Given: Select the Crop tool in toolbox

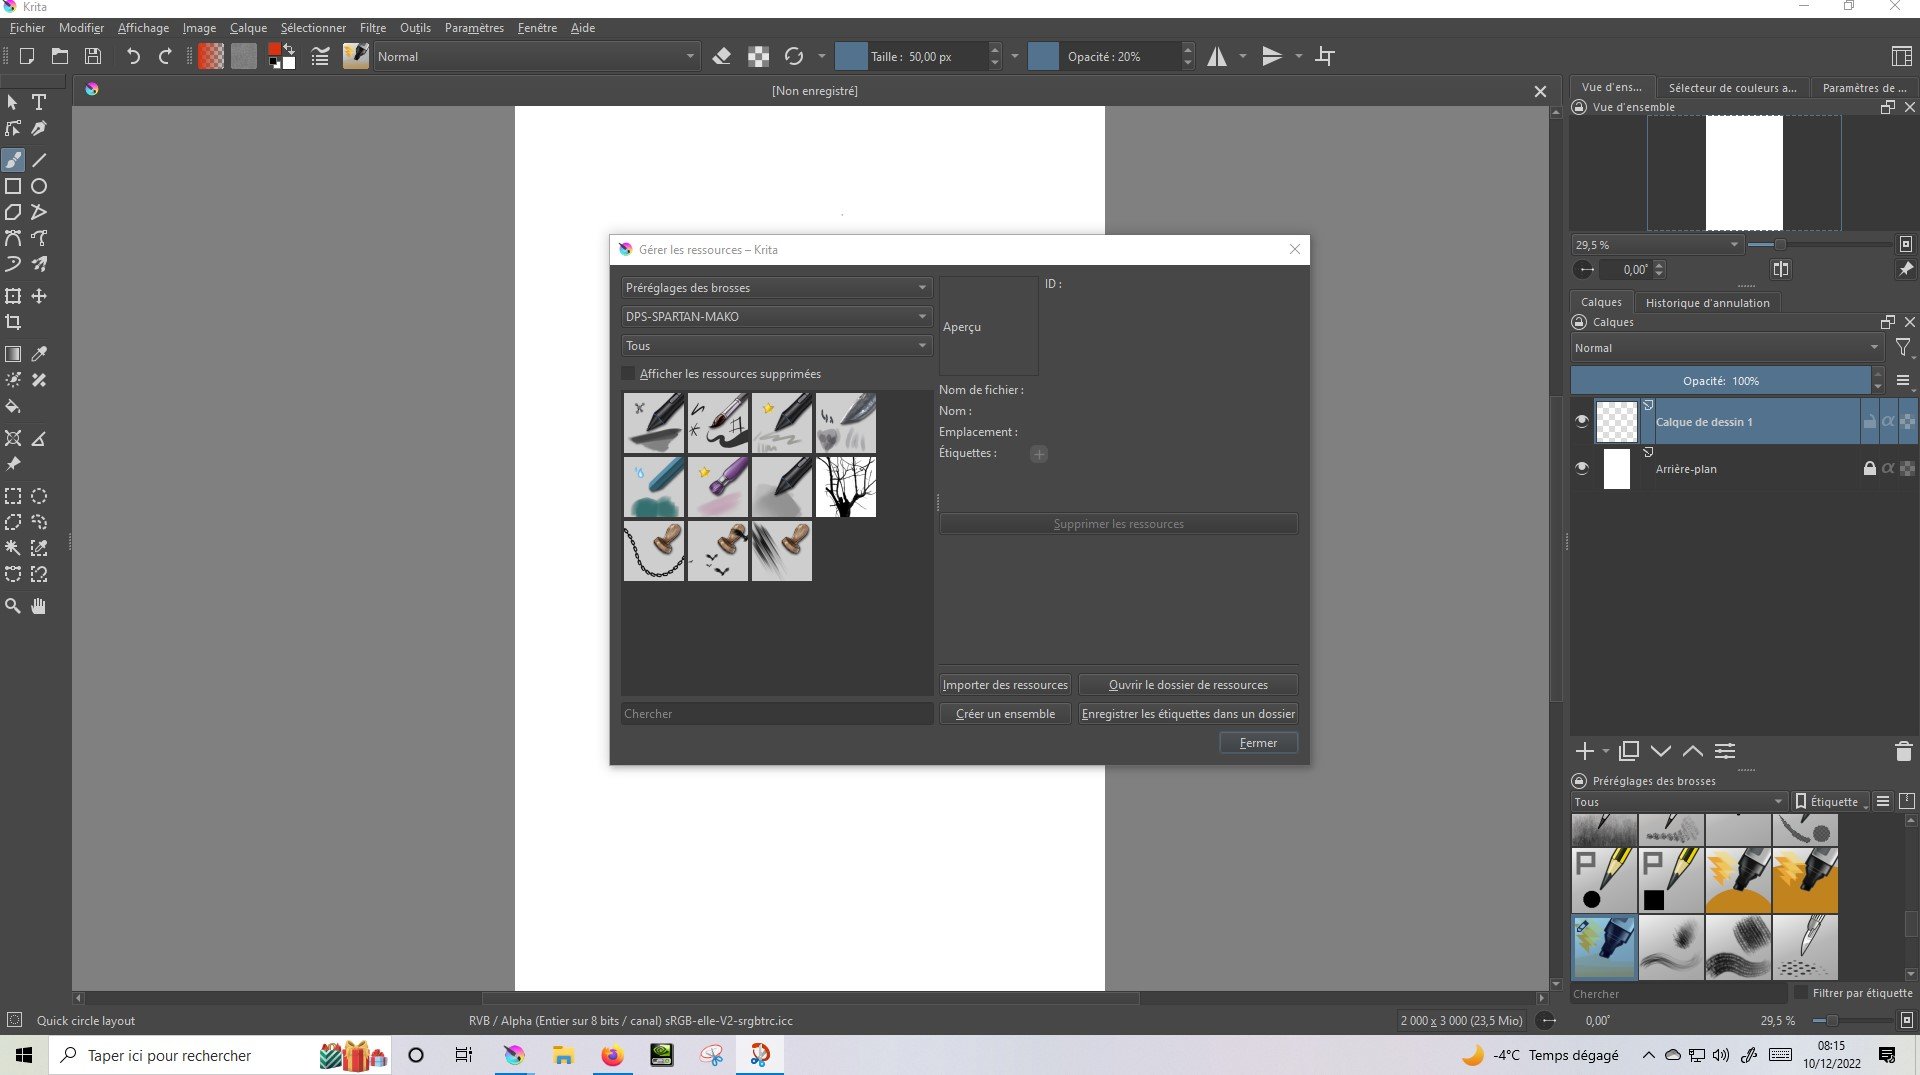Looking at the screenshot, I should pos(13,322).
